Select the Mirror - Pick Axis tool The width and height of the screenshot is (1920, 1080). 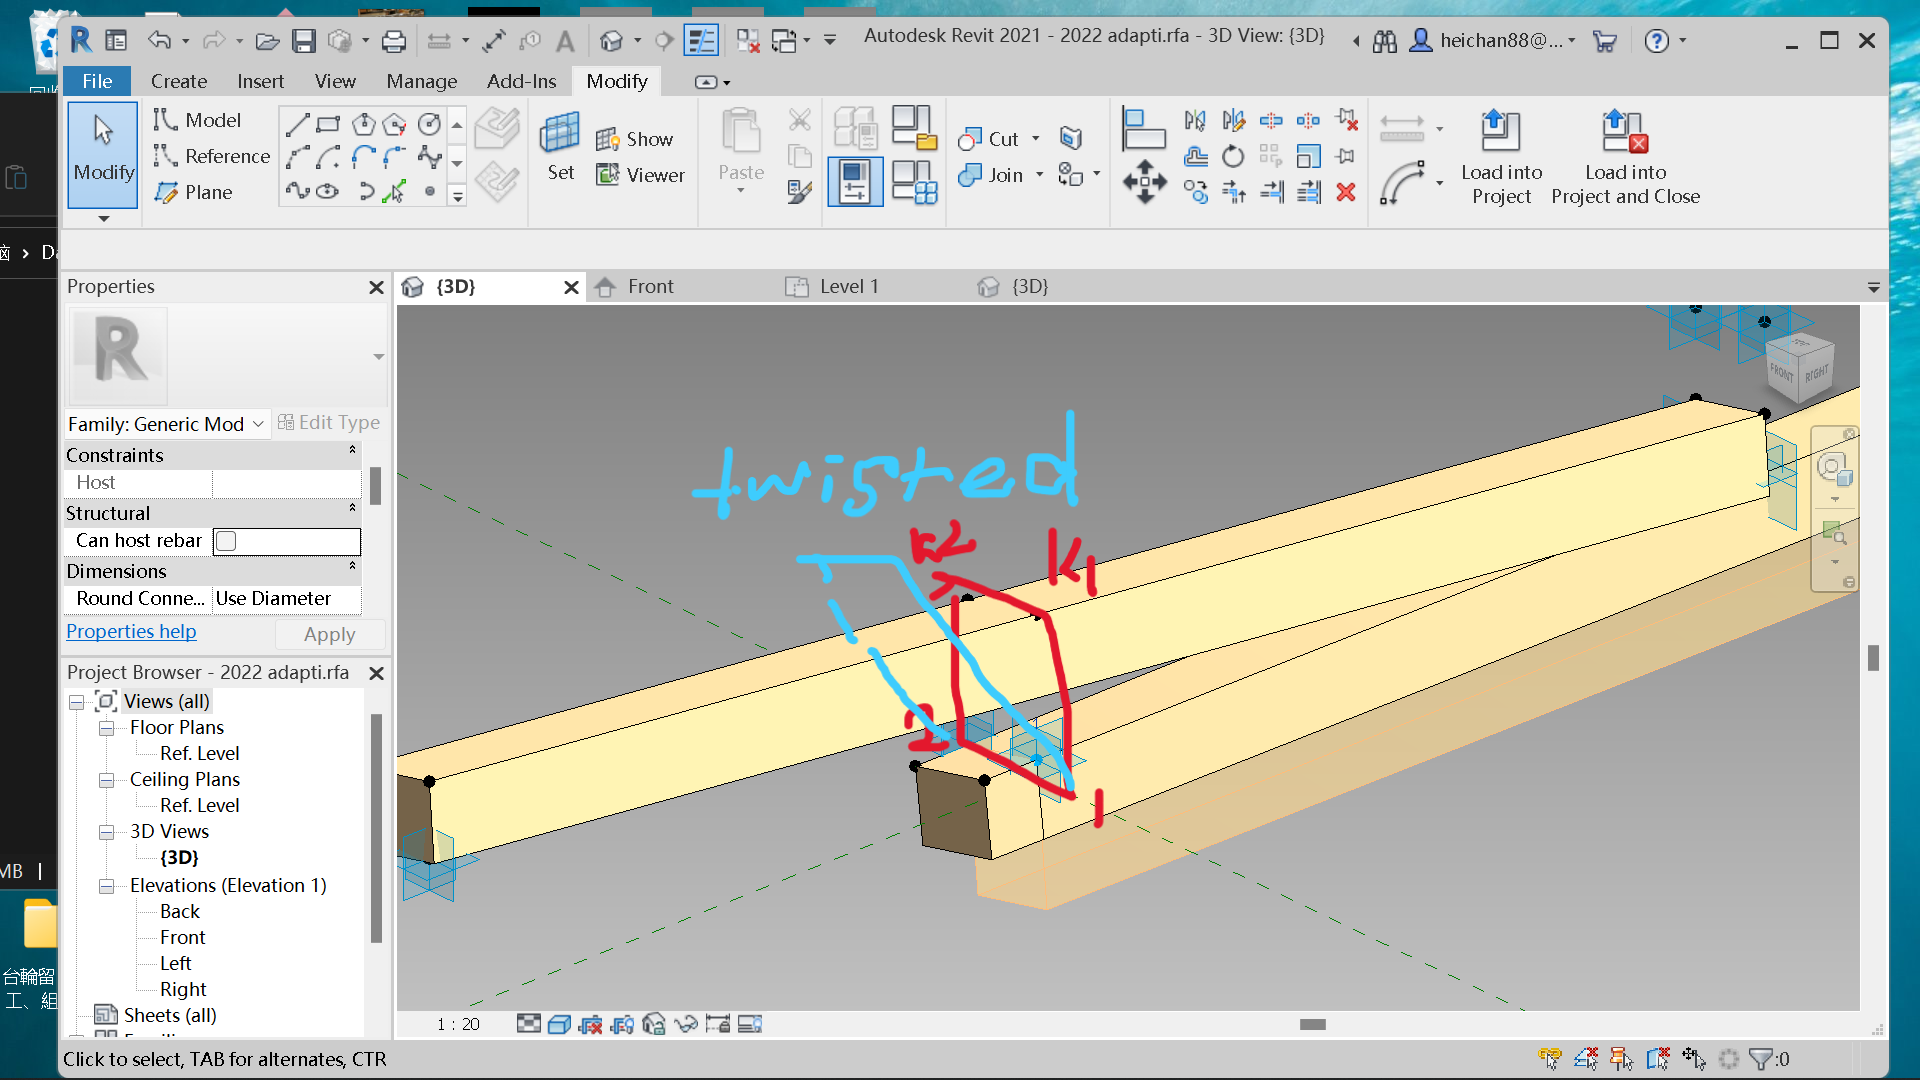tap(1195, 121)
